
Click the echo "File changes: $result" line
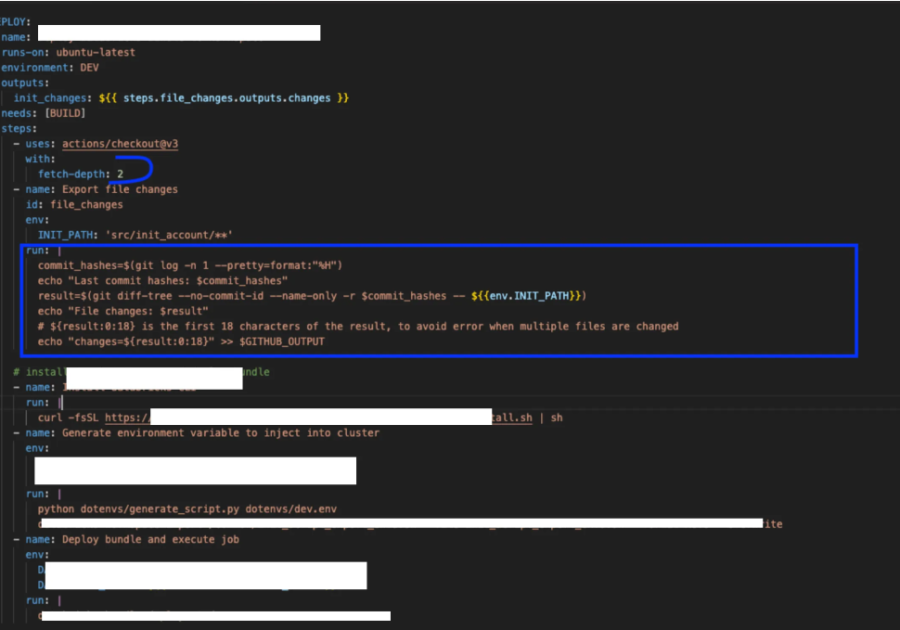pos(123,311)
